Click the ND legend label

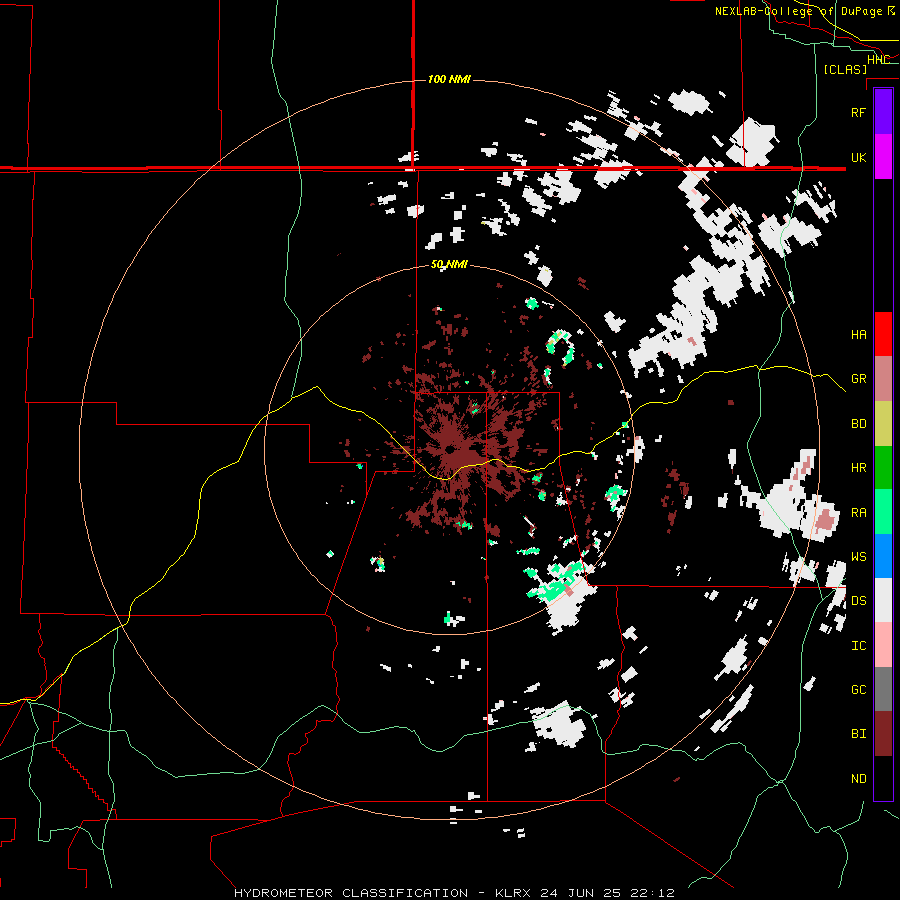[x=858, y=779]
